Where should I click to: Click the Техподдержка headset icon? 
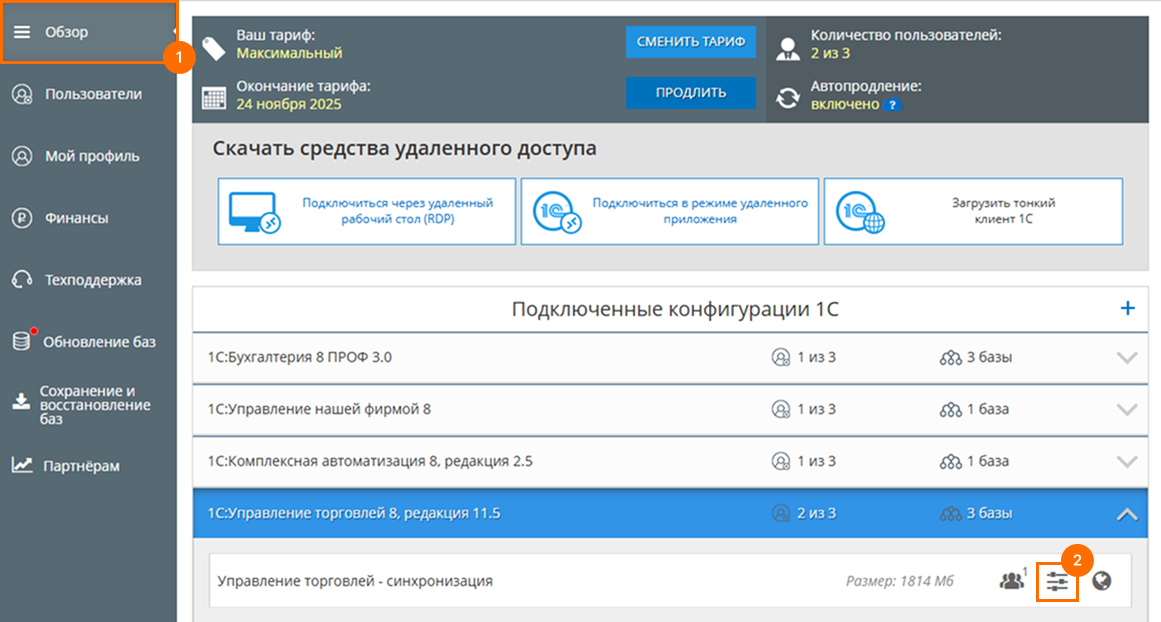click(x=20, y=279)
